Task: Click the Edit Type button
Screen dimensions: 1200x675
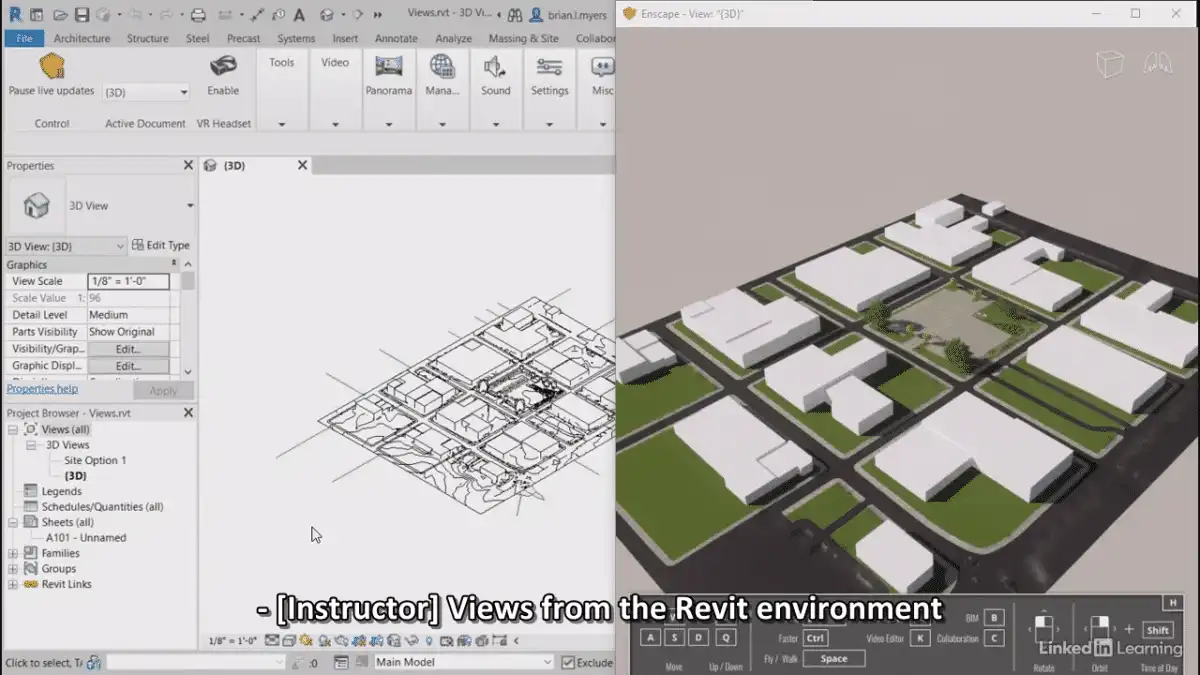Action: tap(160, 245)
